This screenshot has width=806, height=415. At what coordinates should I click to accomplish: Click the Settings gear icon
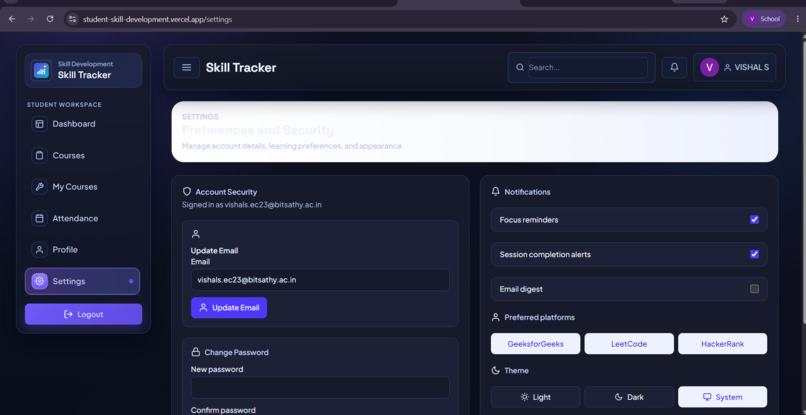(39, 281)
